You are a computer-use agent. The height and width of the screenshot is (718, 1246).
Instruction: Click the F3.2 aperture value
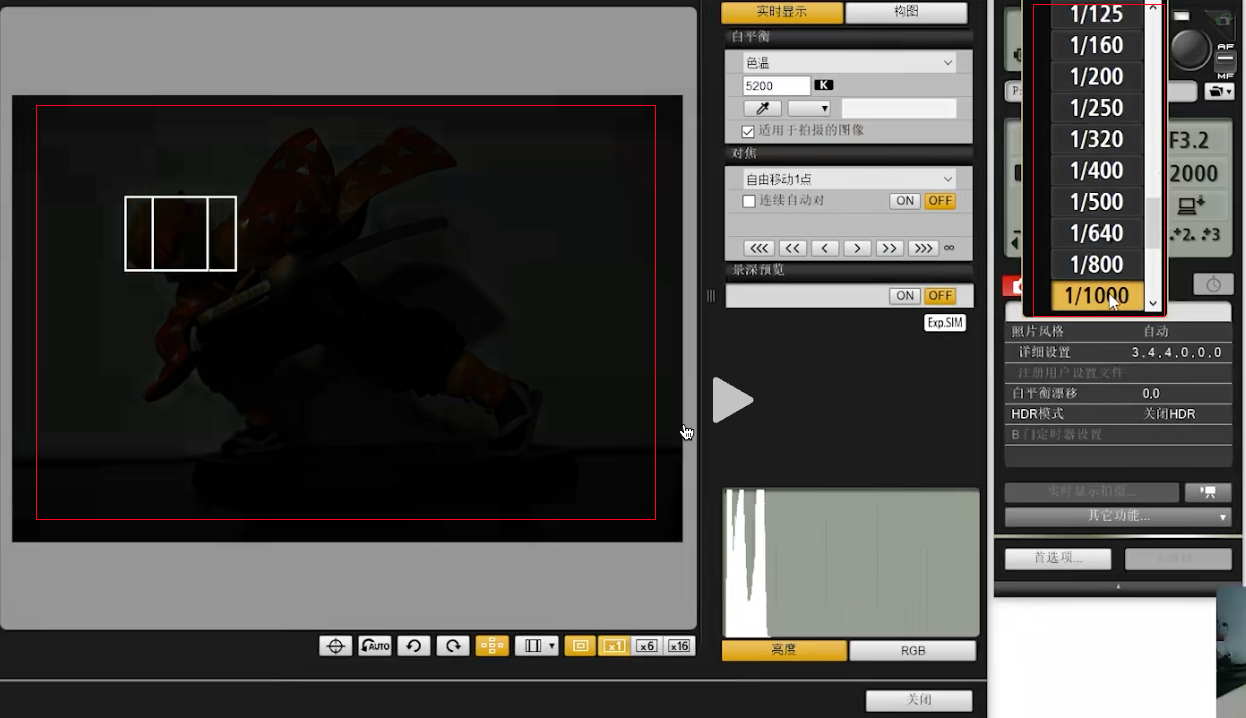(1189, 140)
